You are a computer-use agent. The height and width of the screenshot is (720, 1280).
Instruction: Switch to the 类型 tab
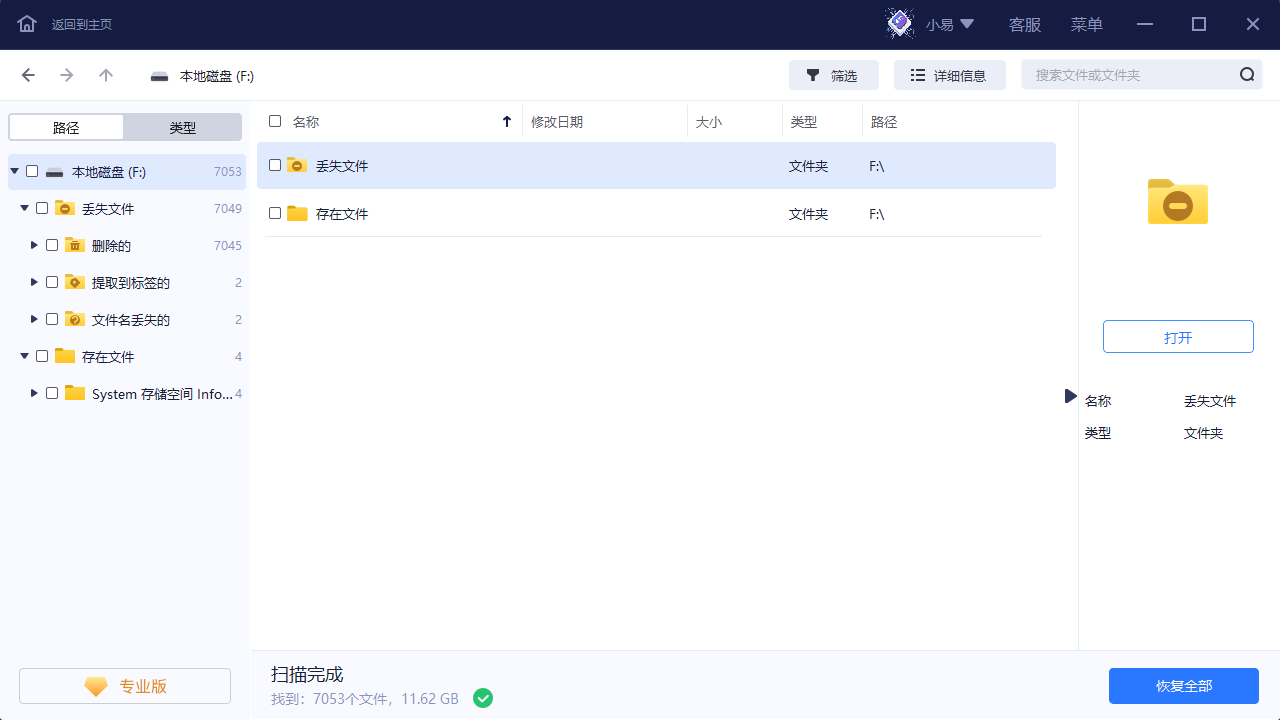pyautogui.click(x=182, y=126)
